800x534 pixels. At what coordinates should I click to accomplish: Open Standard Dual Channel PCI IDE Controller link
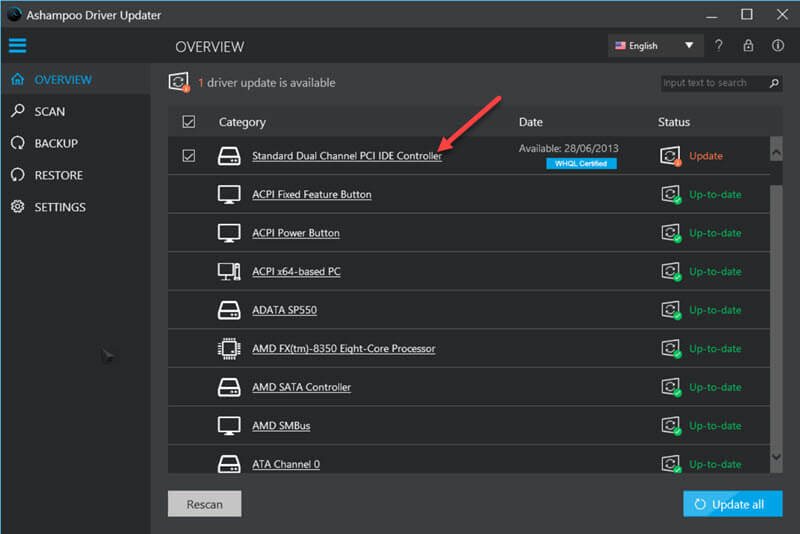(347, 156)
